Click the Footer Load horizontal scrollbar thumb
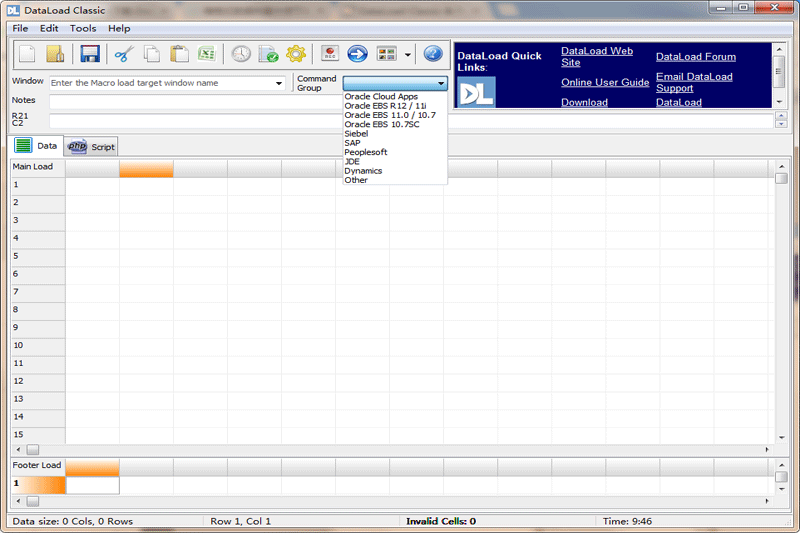The height and width of the screenshot is (533, 800). click(33, 501)
